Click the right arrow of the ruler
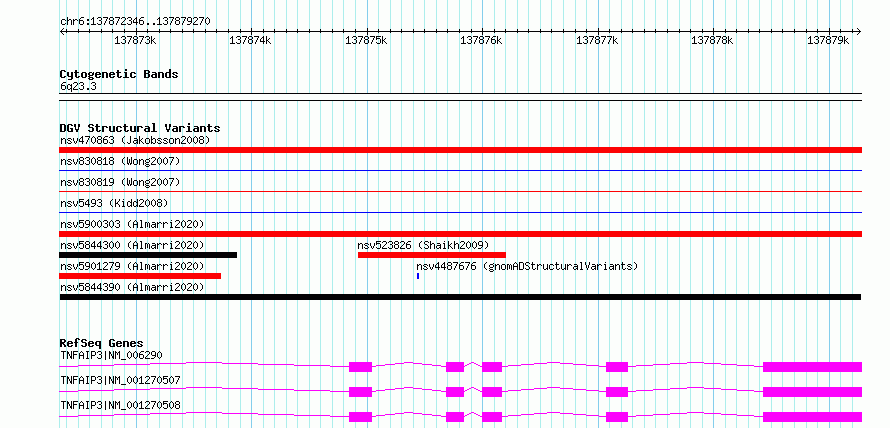890x428 pixels. (x=858, y=31)
